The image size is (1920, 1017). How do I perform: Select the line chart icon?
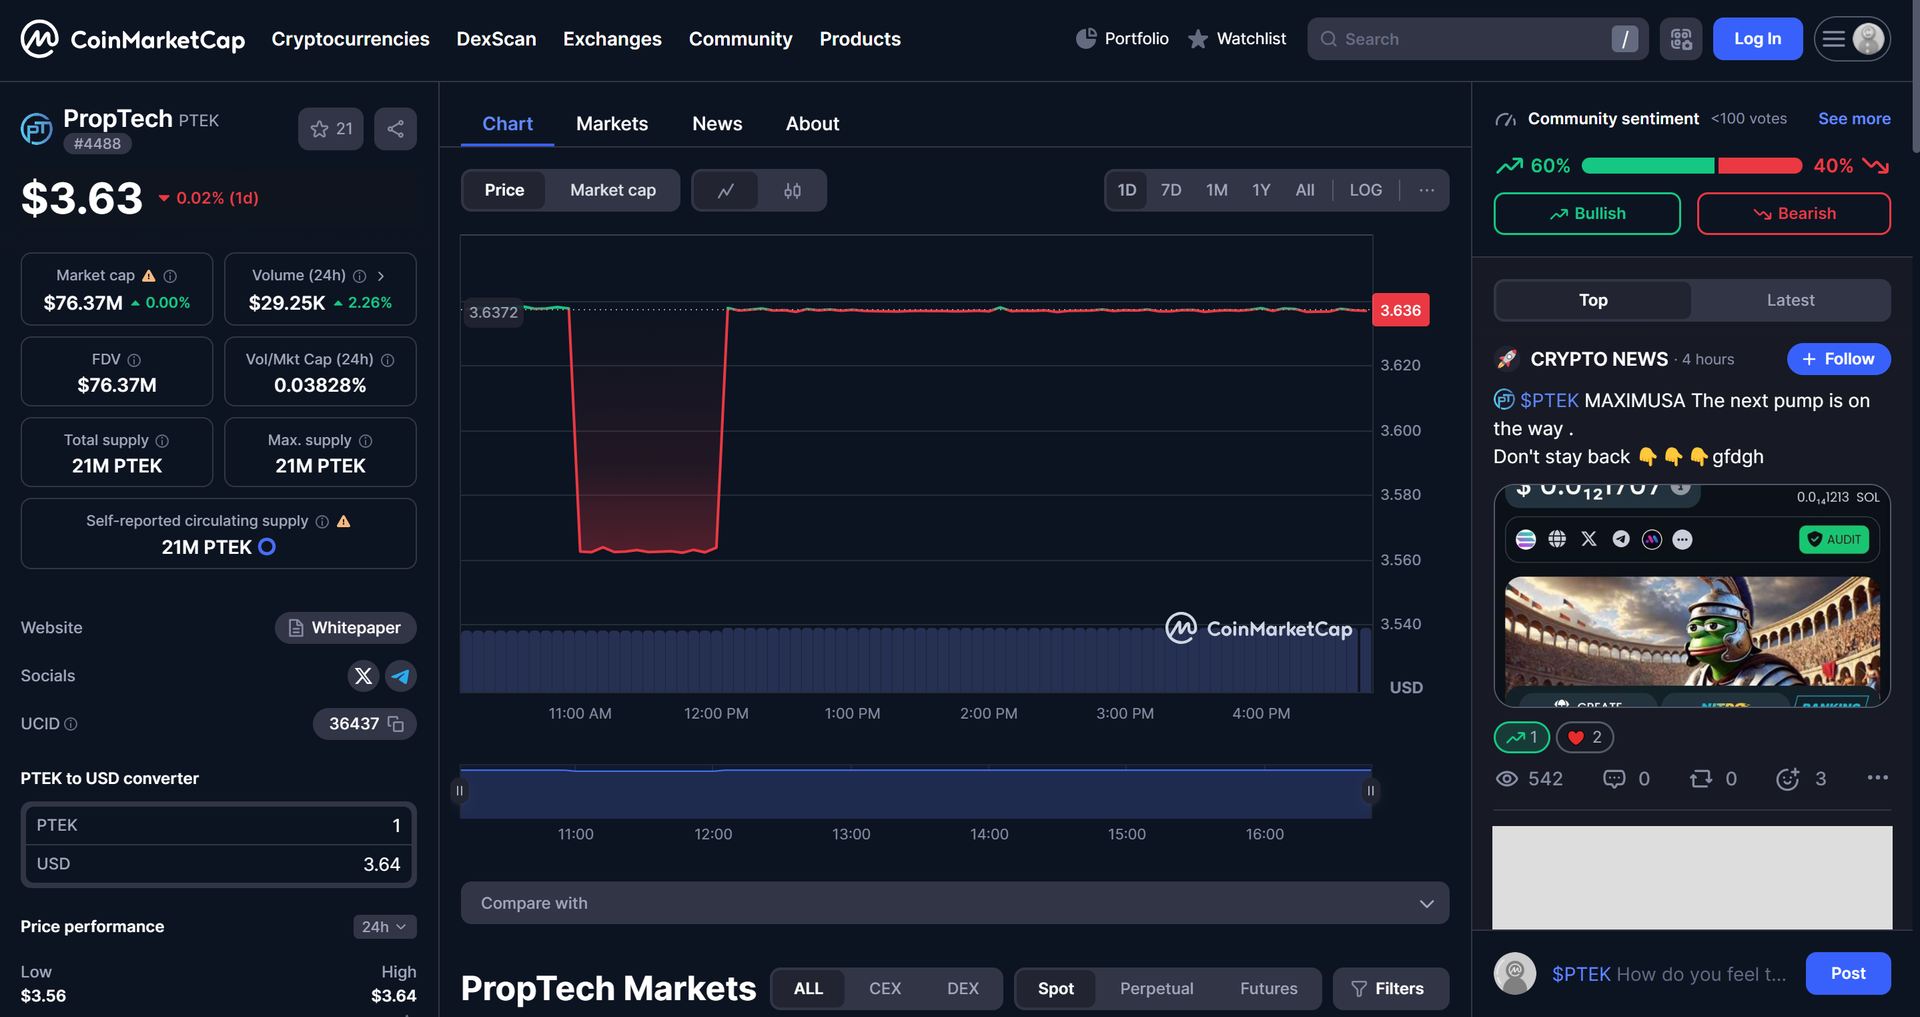pos(725,190)
